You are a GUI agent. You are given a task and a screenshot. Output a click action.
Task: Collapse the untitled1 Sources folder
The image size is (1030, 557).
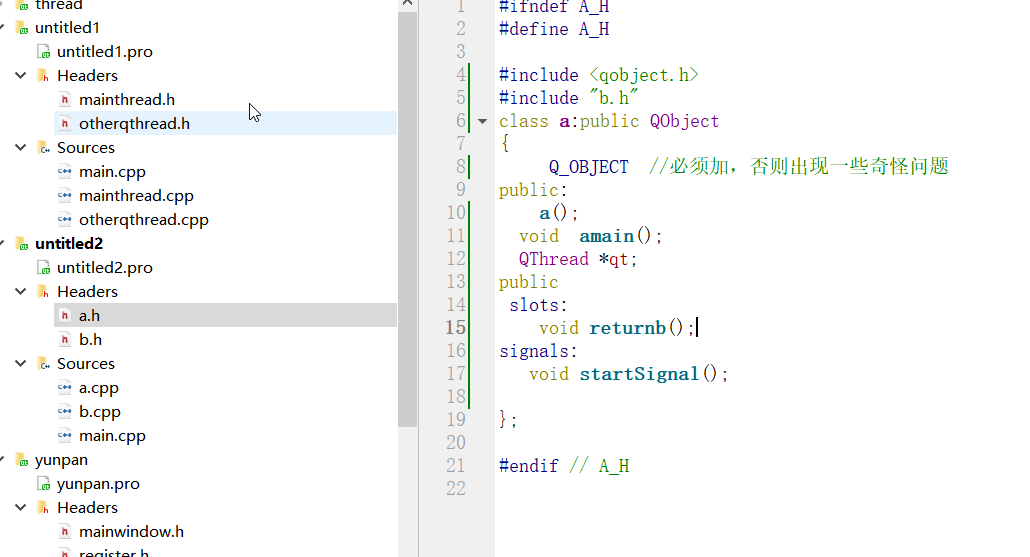[20, 147]
